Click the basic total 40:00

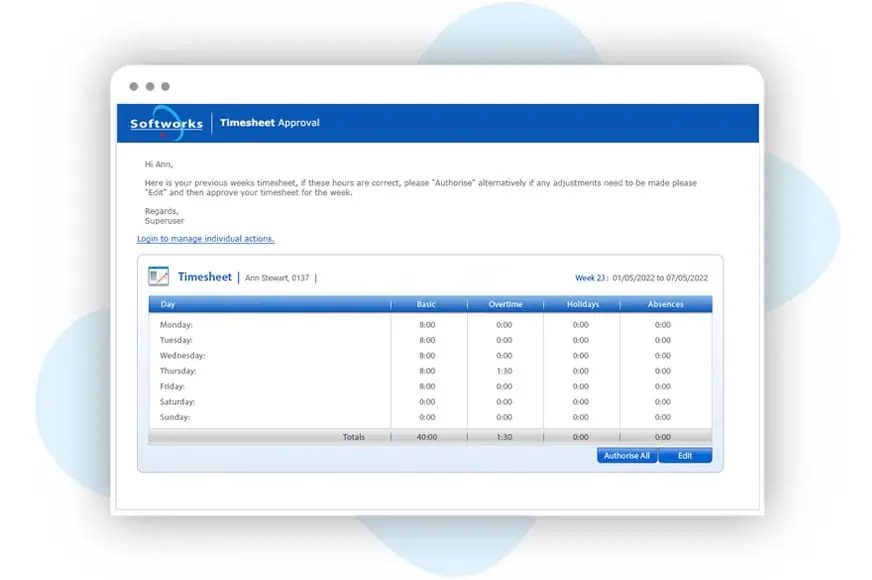(x=427, y=437)
